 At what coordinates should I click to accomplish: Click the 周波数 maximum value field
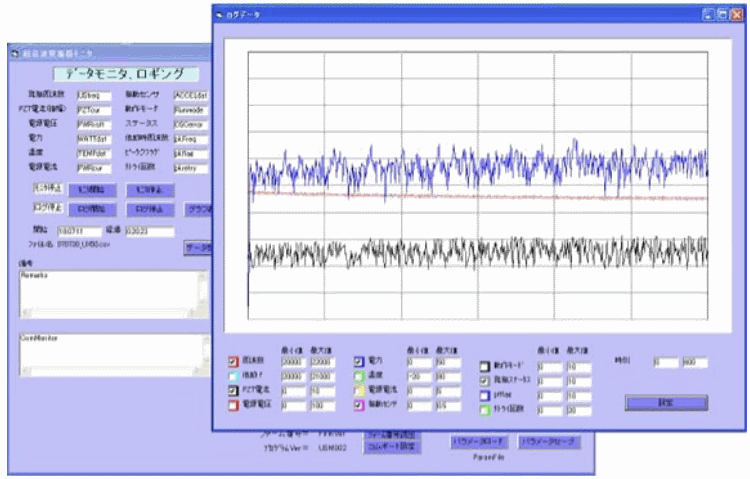[323, 362]
